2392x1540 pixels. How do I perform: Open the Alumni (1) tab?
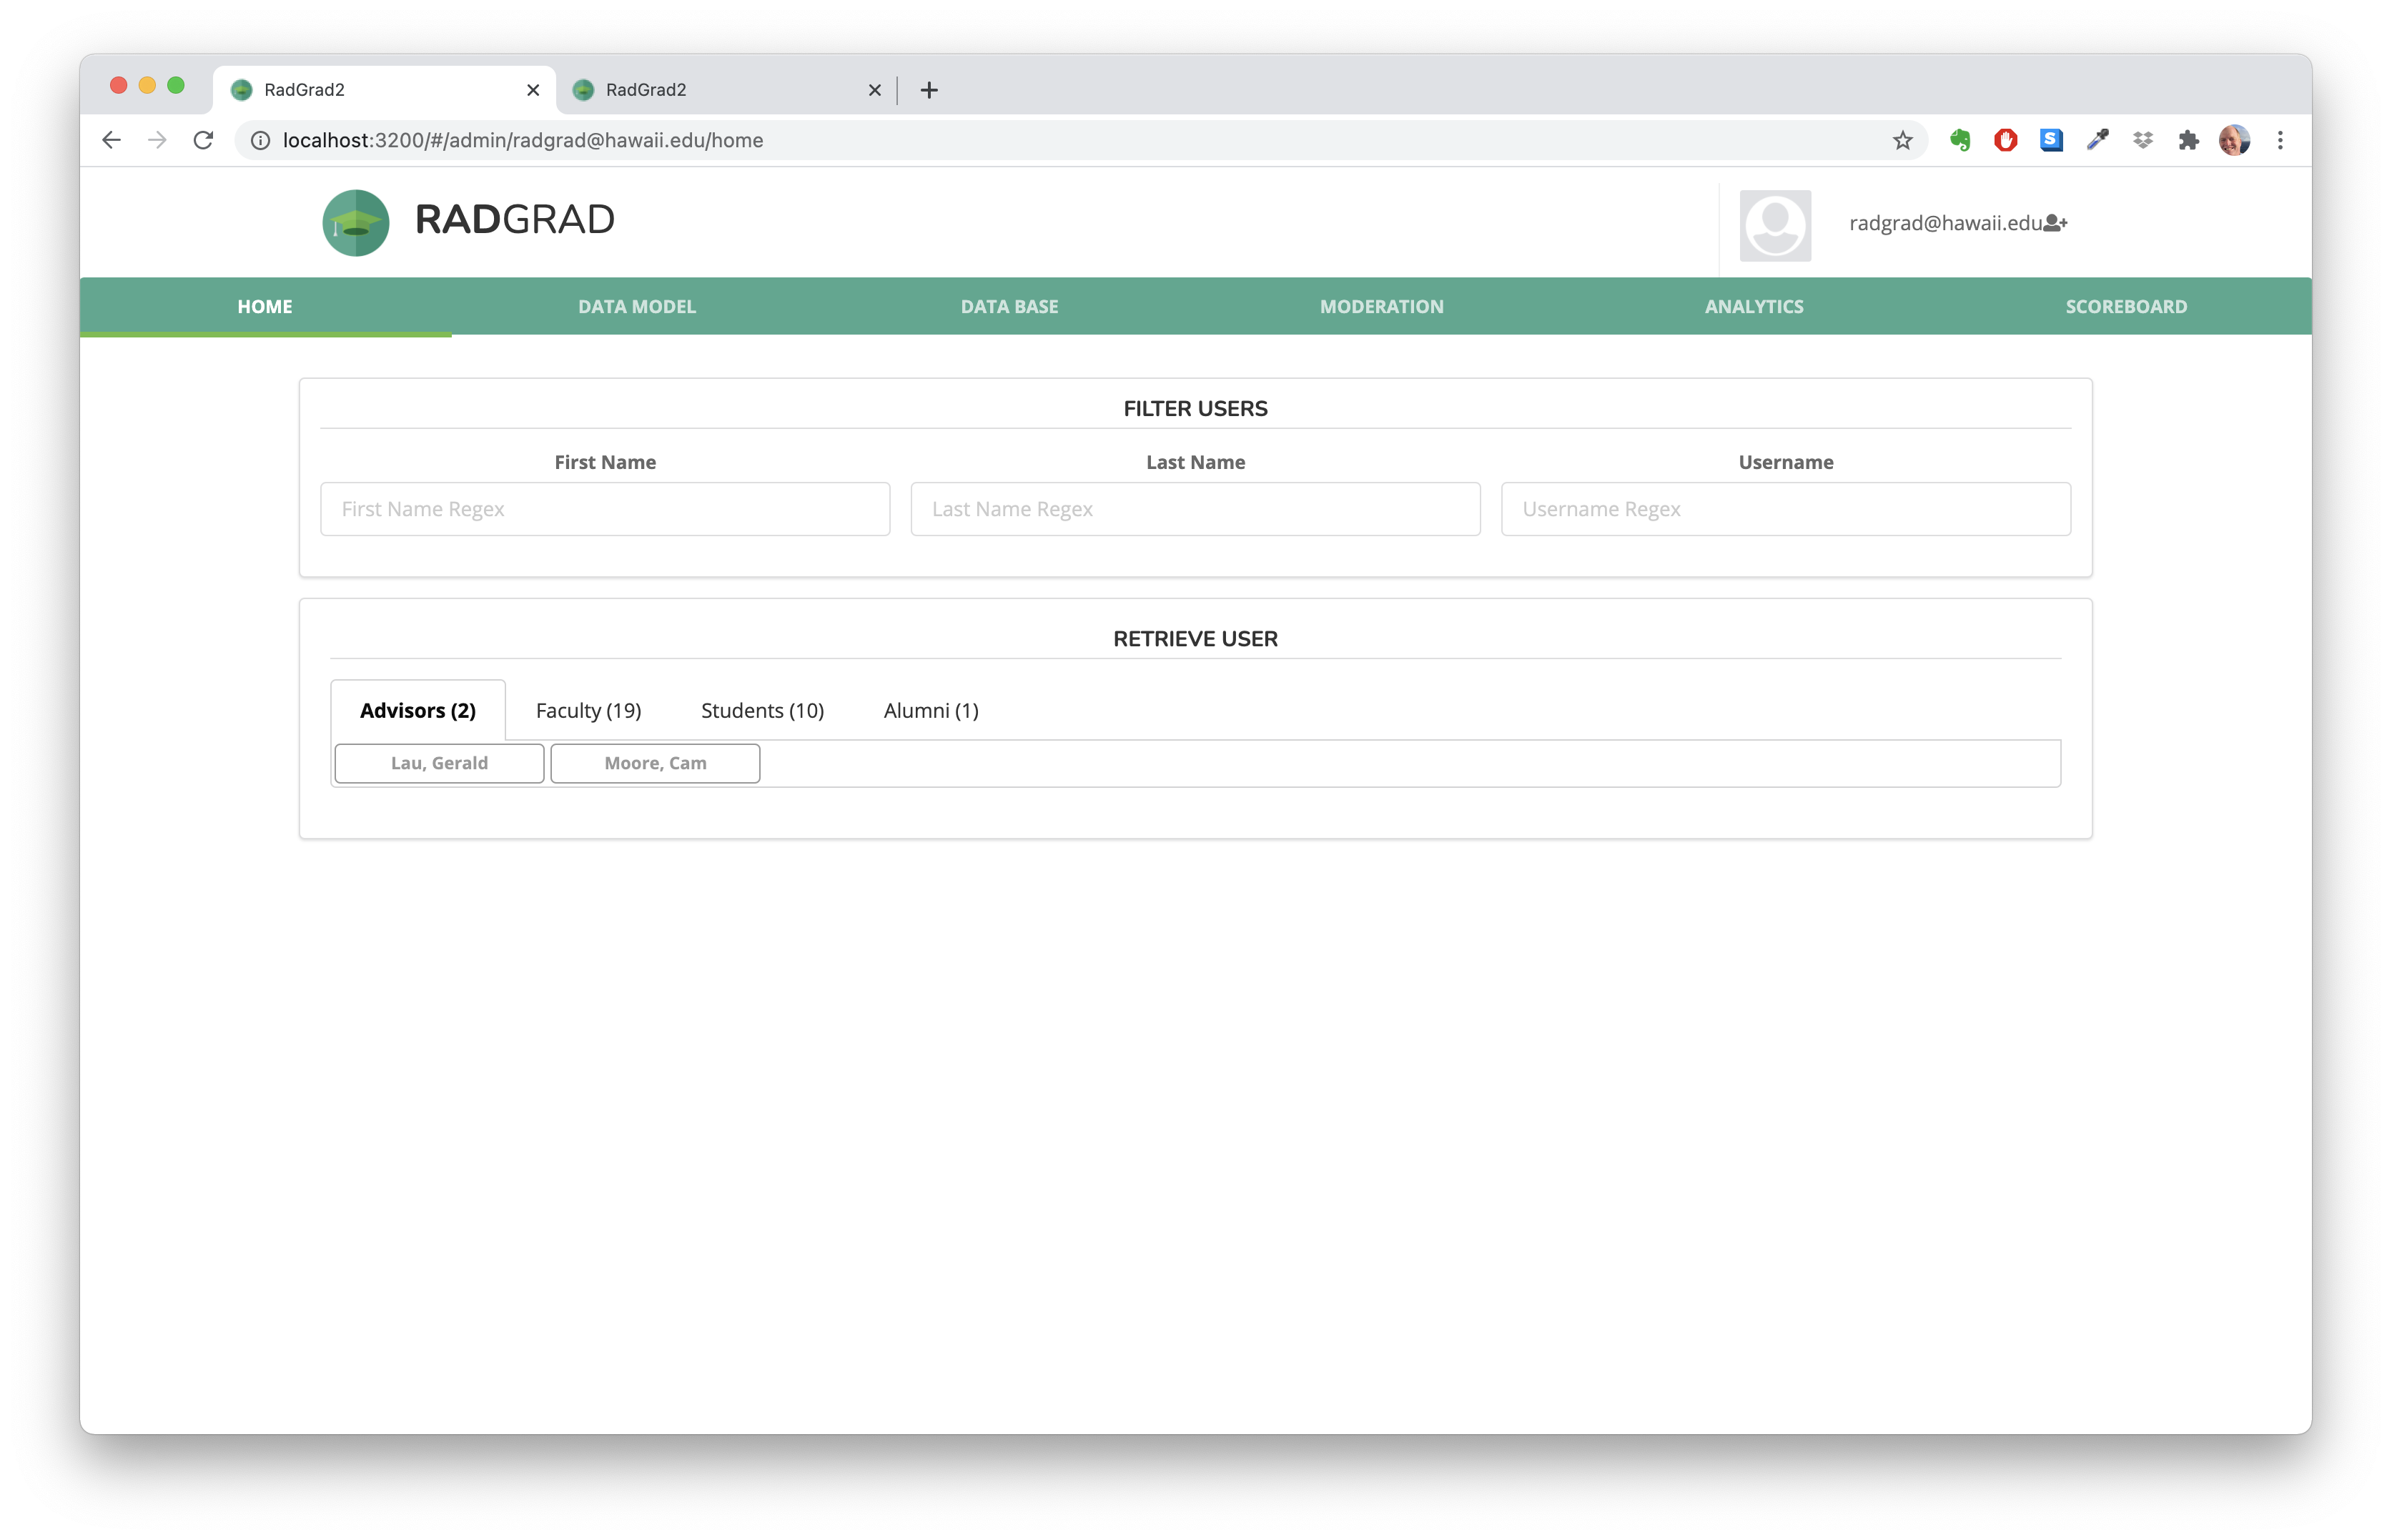pyautogui.click(x=931, y=710)
